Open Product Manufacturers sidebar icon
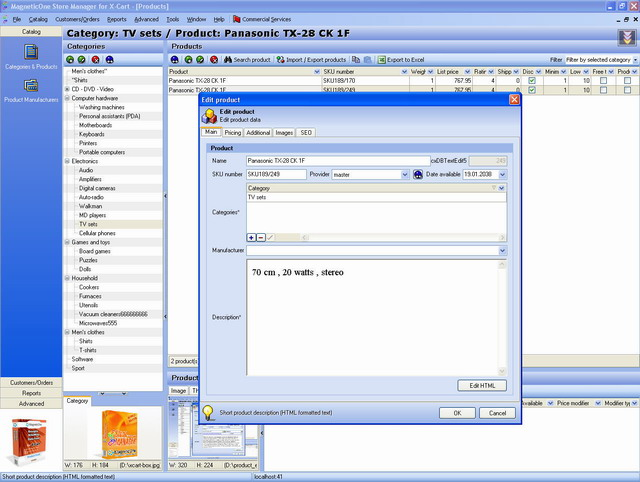The image size is (640, 482). [x=31, y=86]
